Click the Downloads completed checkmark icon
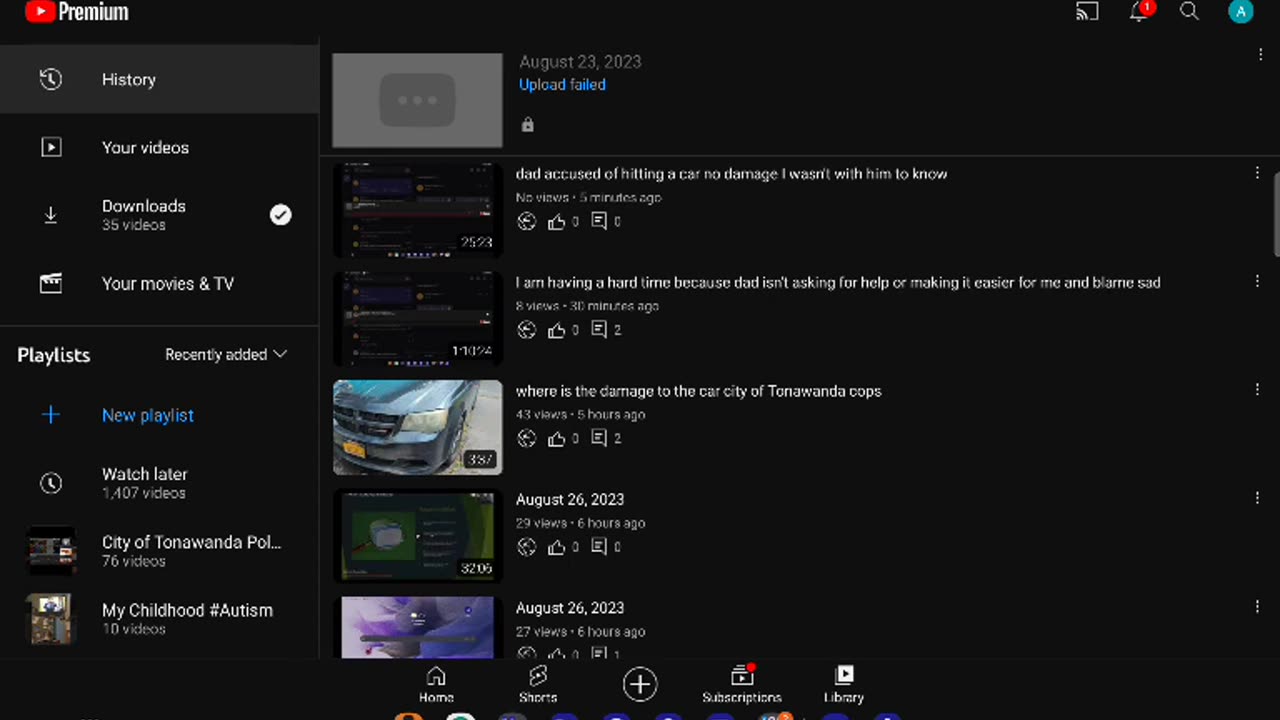Screen dimensions: 1280x720 coord(281,215)
